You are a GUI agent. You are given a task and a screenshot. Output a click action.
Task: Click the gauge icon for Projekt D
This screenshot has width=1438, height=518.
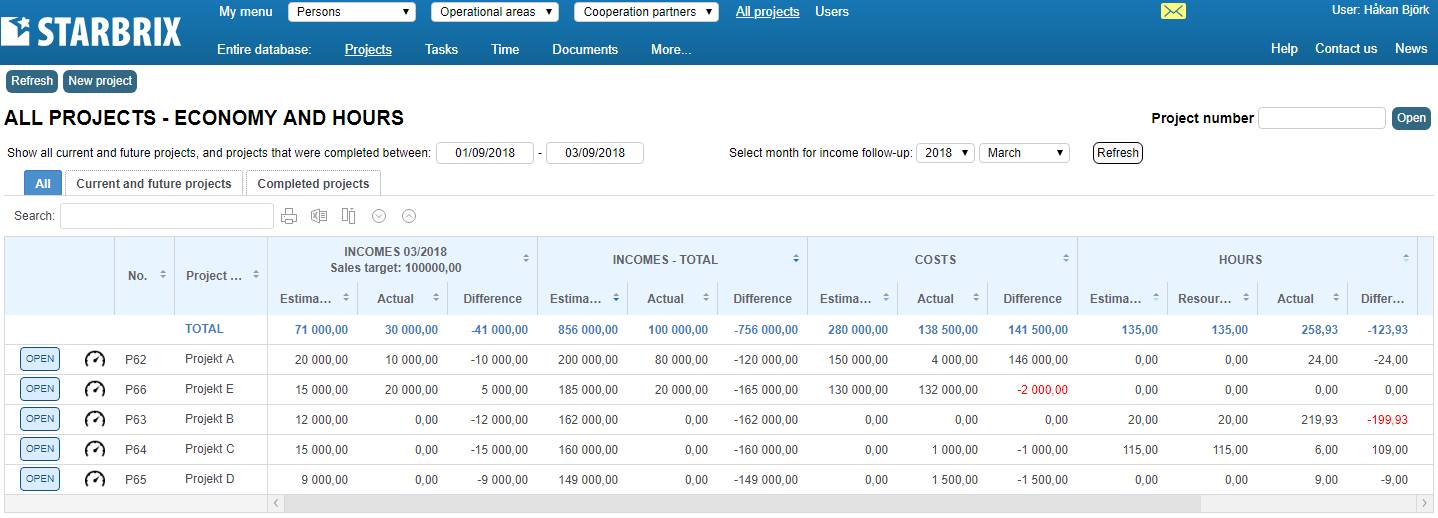[x=95, y=479]
